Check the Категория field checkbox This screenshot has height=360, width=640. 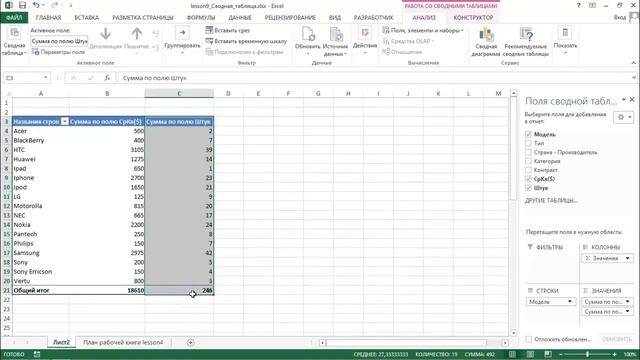[x=528, y=161]
